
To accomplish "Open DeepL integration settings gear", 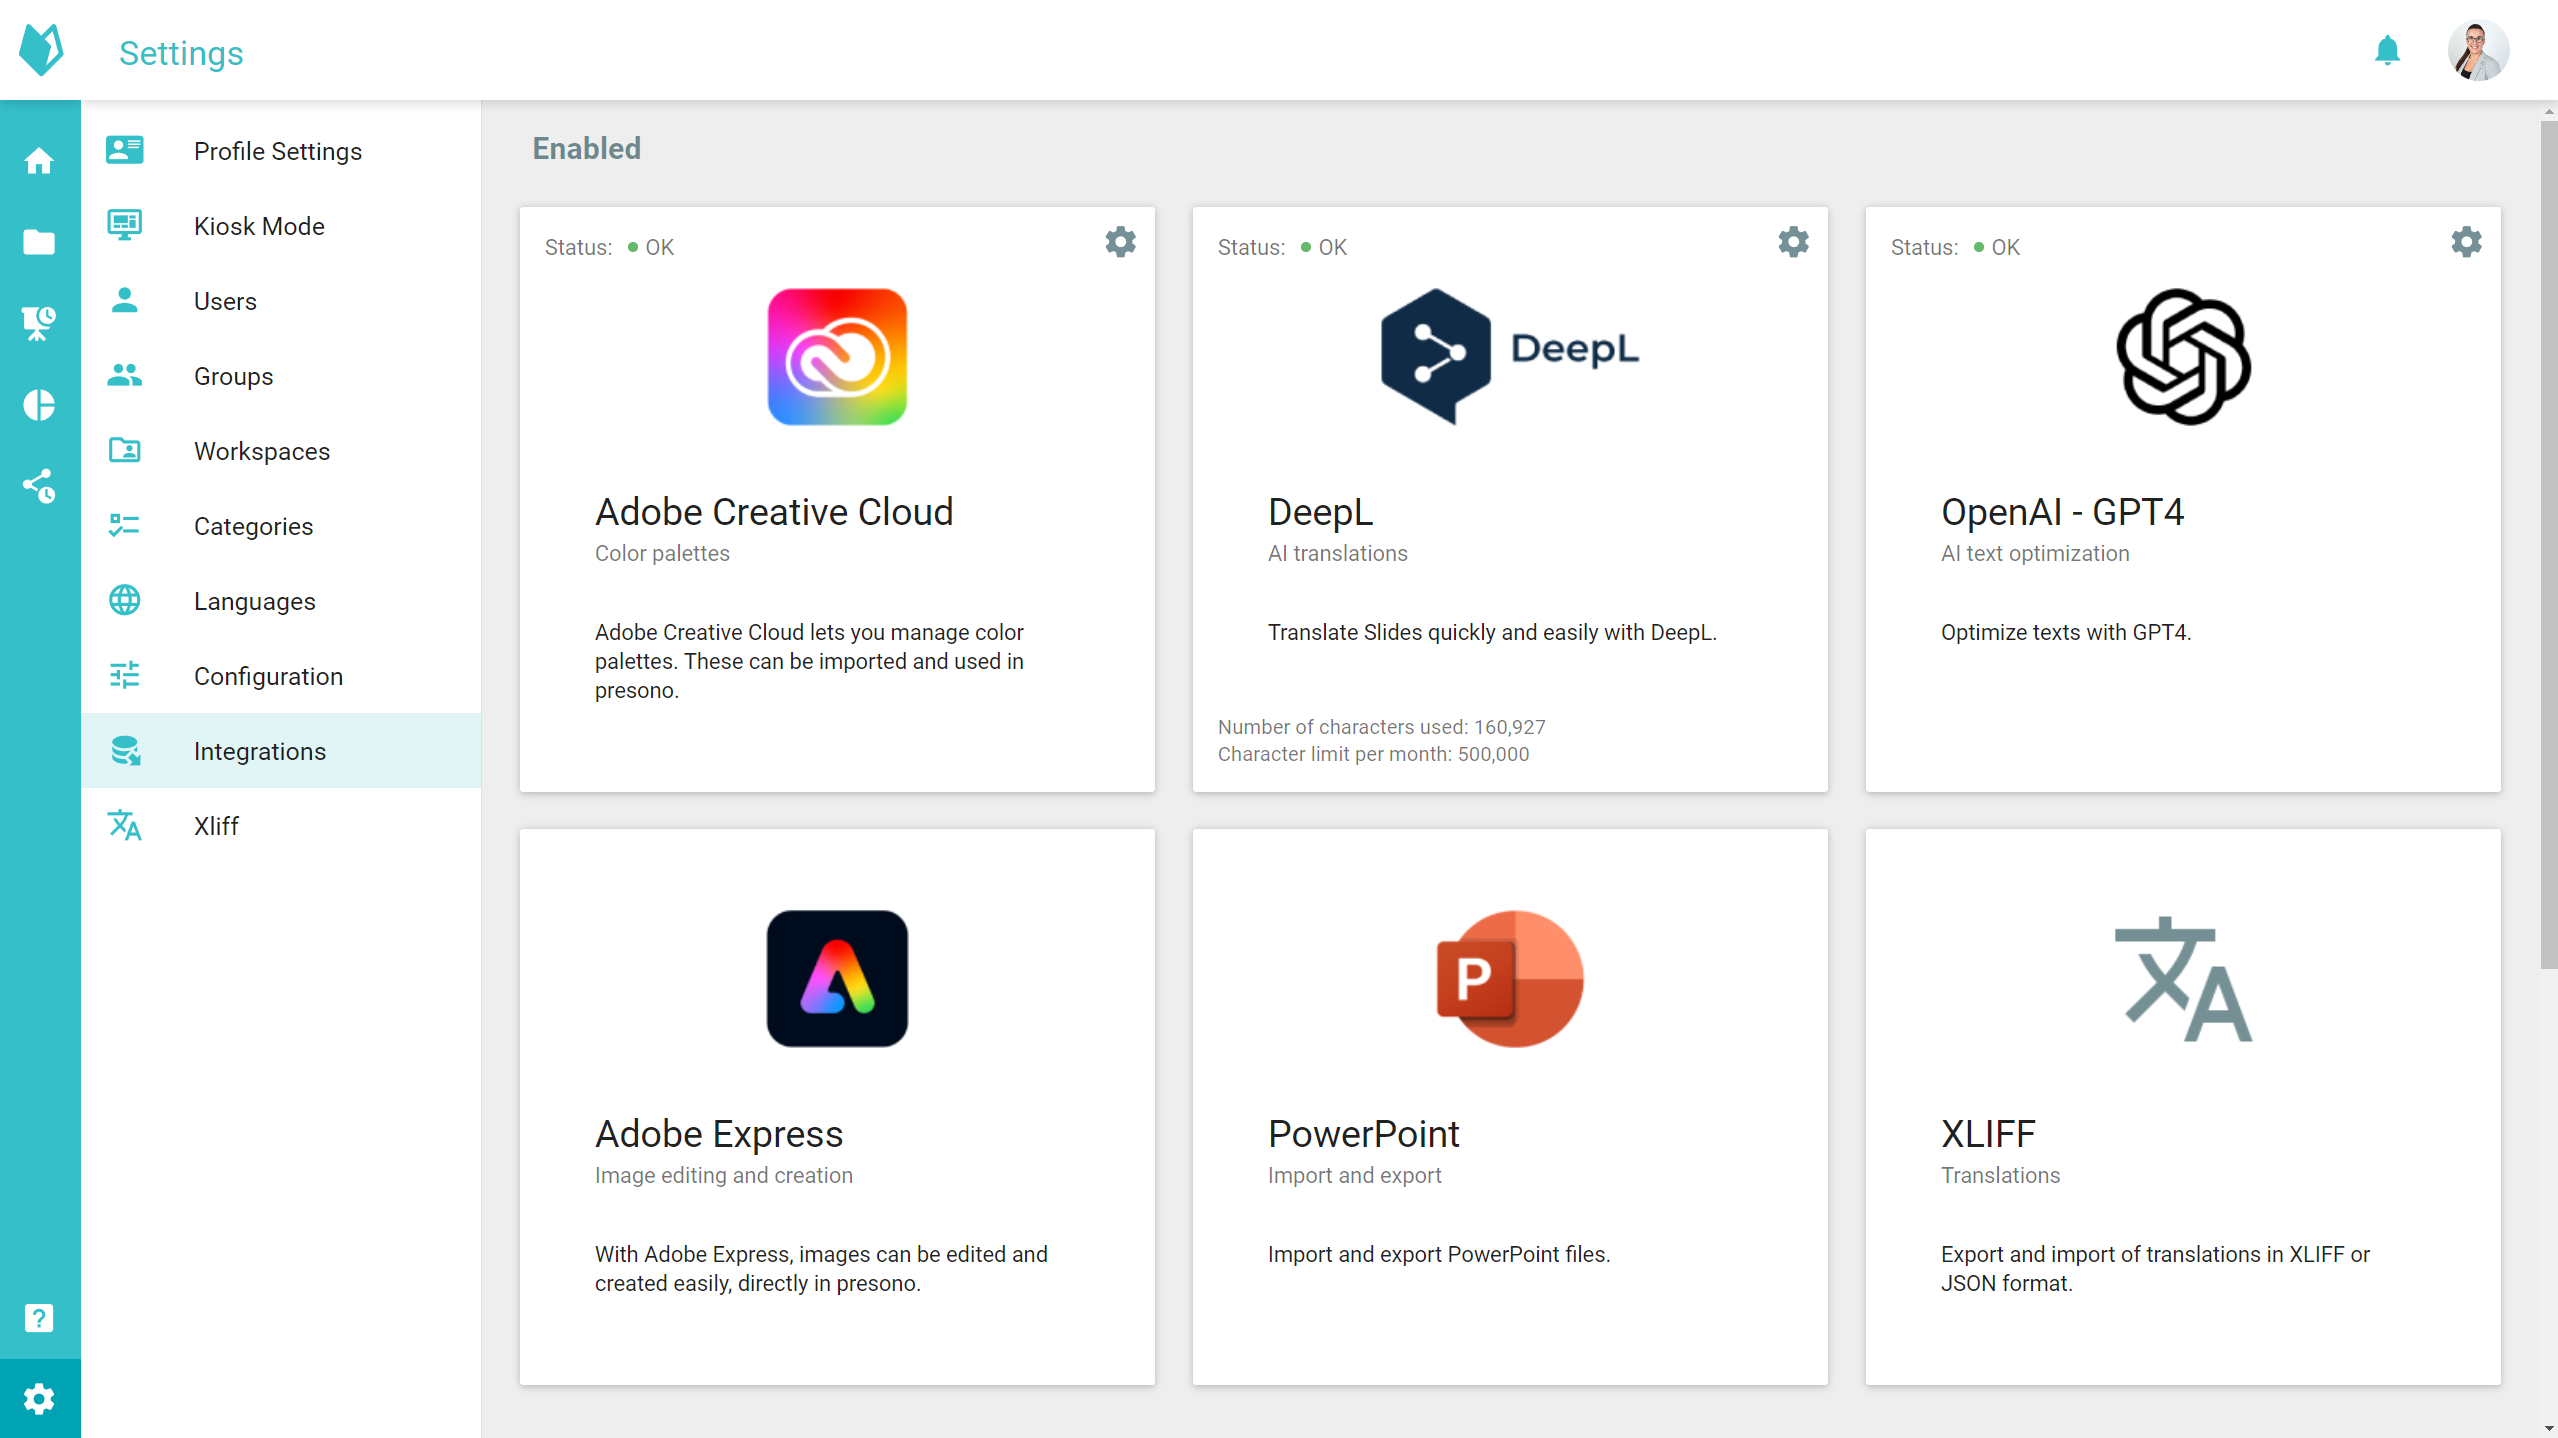I will coord(1793,242).
